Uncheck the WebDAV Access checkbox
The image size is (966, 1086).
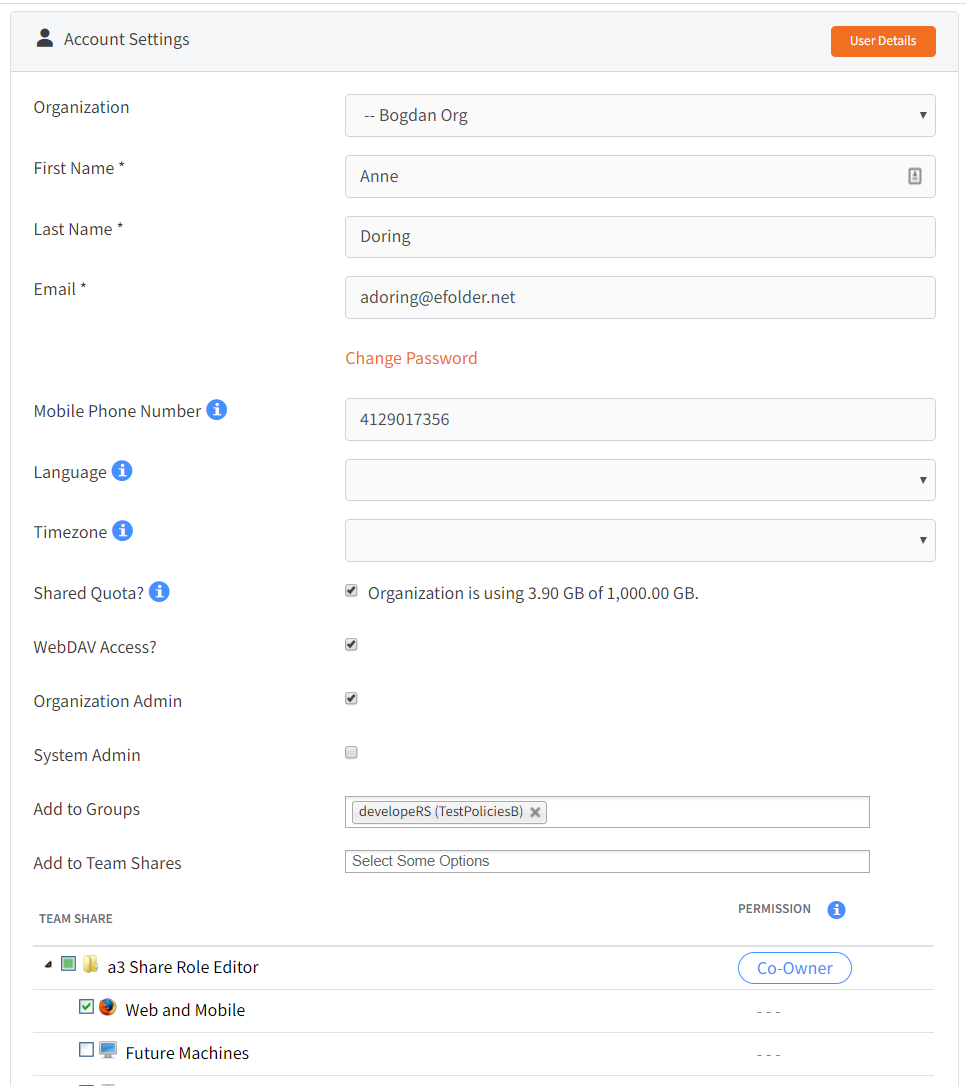(351, 644)
